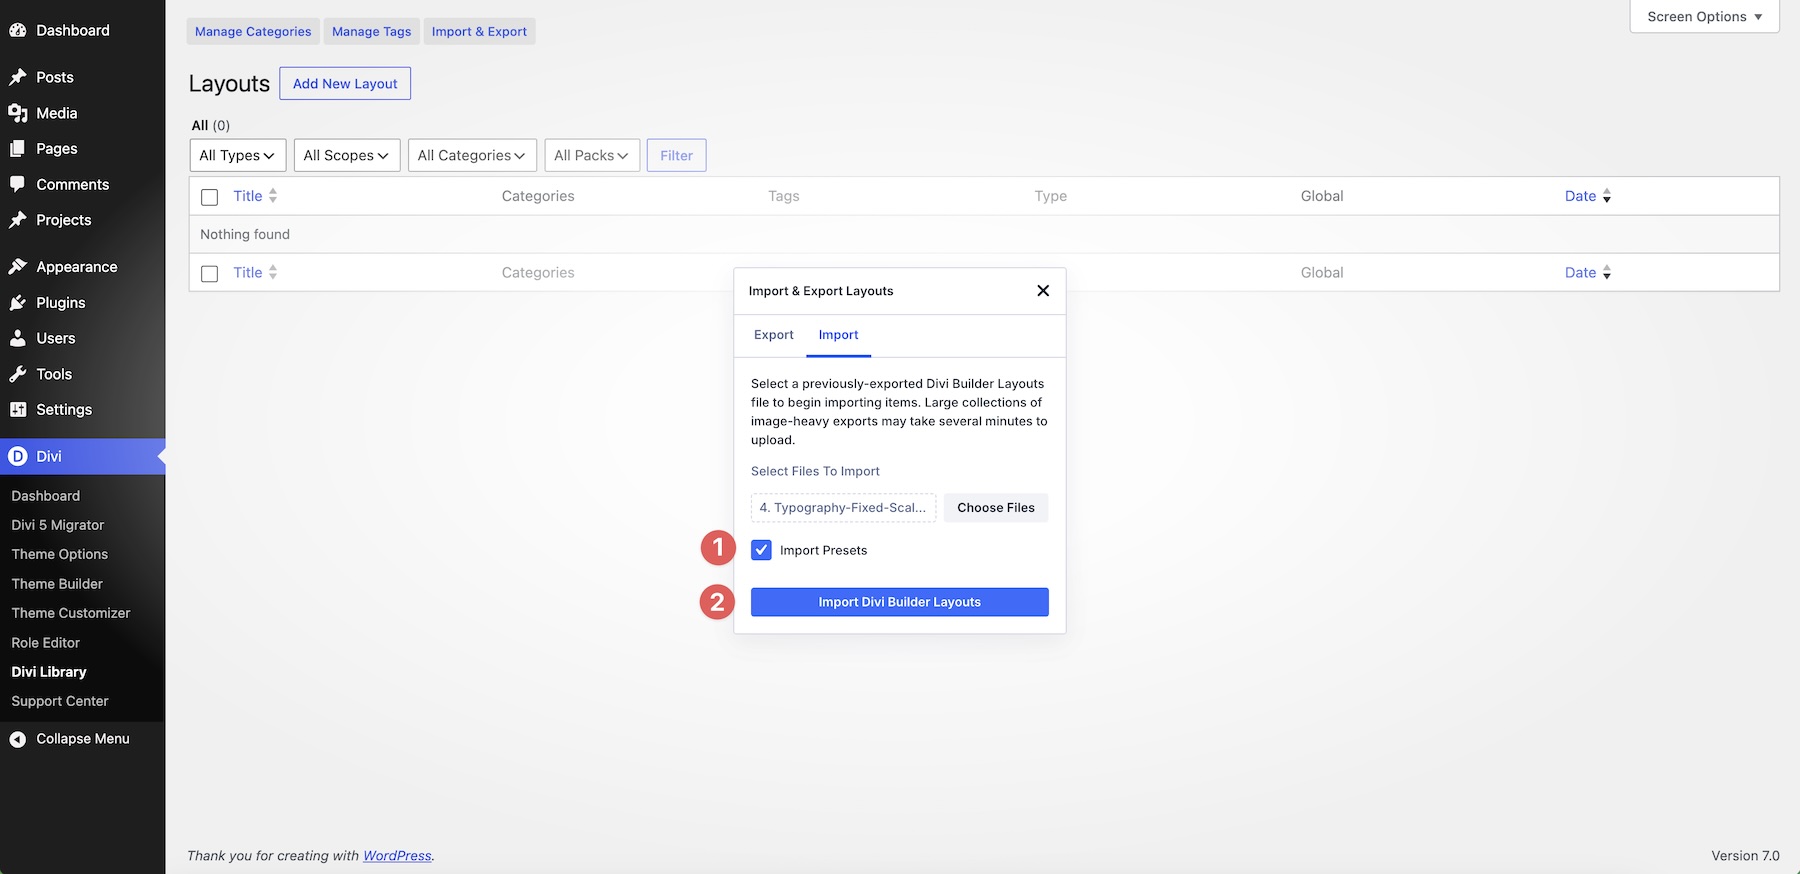Click the Choose Files button
Image resolution: width=1800 pixels, height=874 pixels.
[996, 508]
